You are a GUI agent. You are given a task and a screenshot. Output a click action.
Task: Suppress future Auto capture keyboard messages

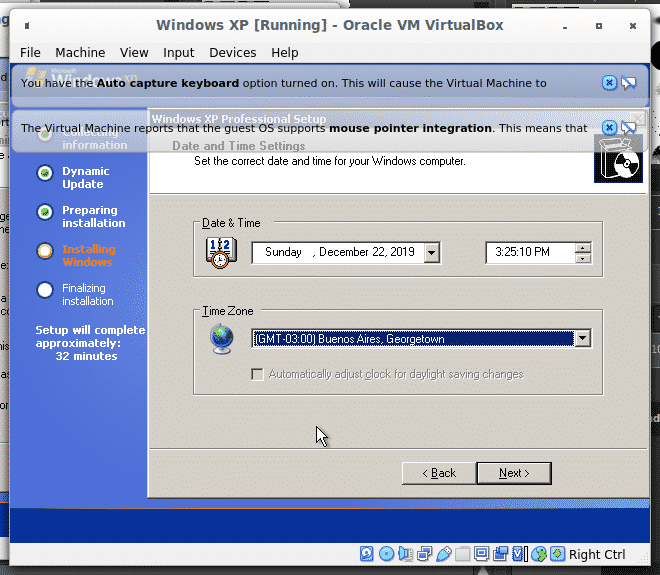[628, 83]
